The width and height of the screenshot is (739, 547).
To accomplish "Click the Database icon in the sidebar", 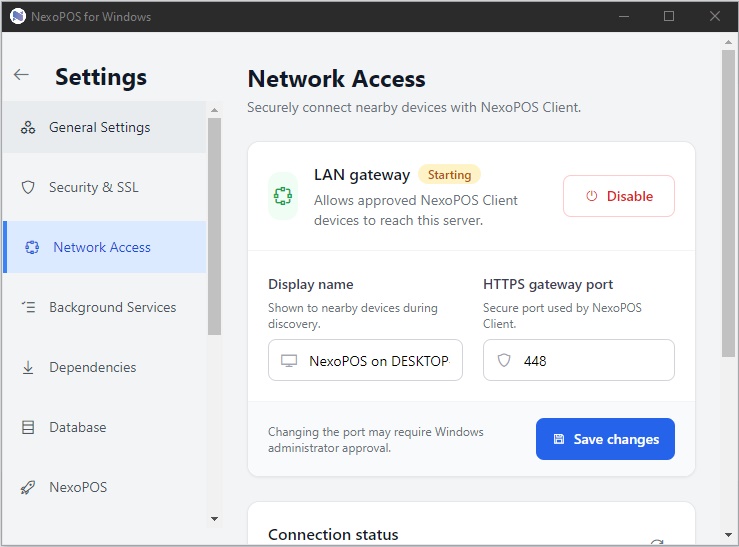I will [x=28, y=427].
